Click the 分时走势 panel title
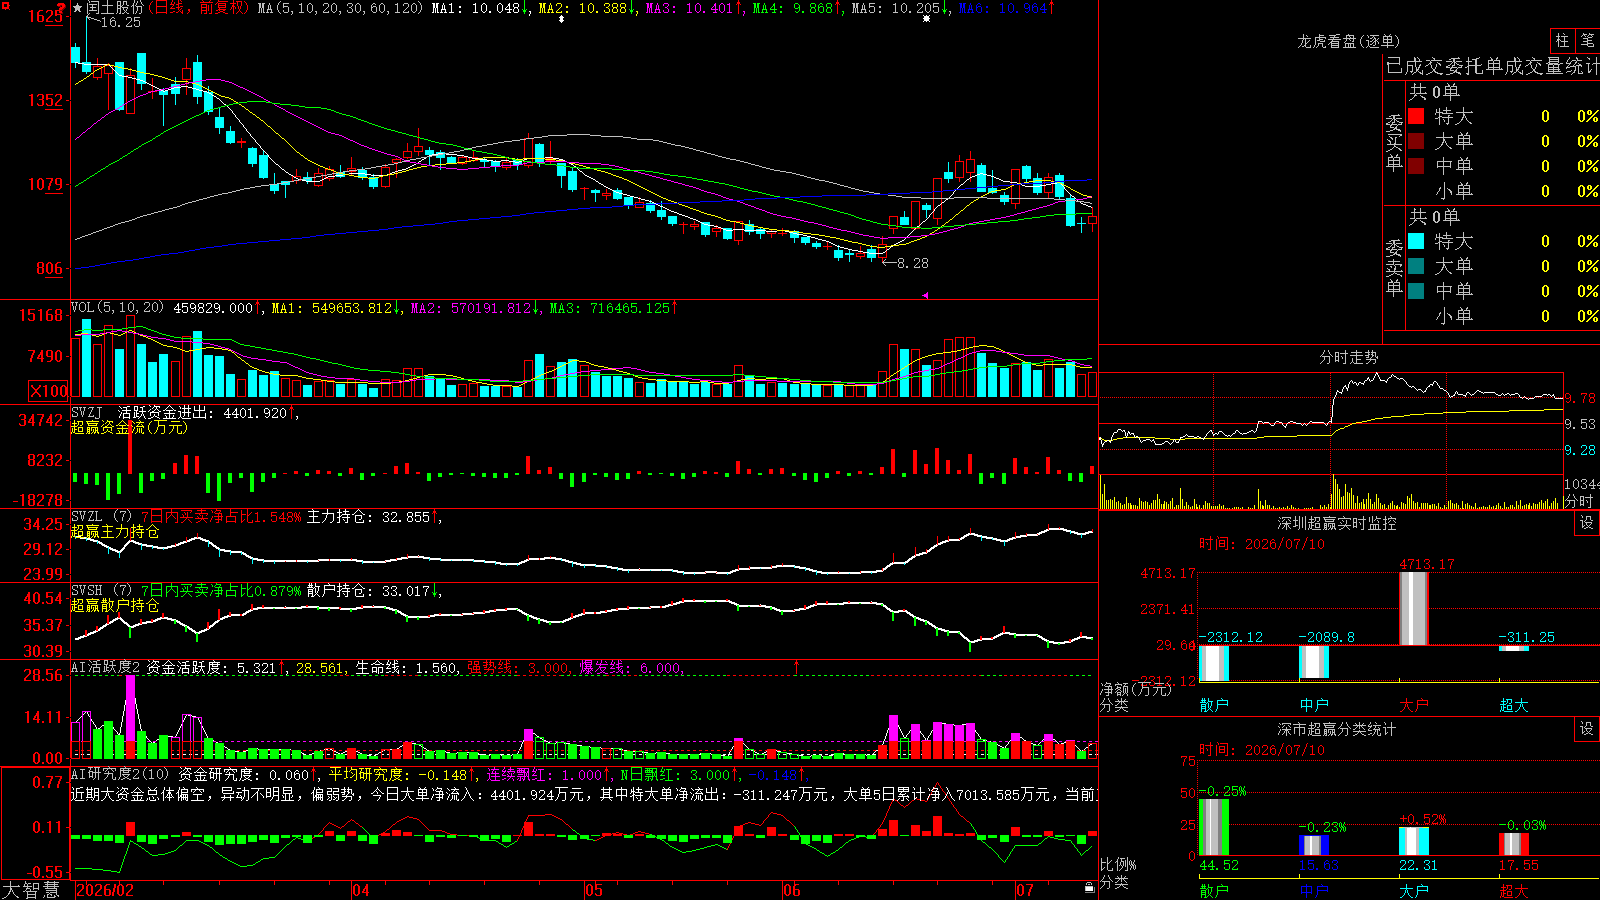Screen dimensions: 1600x900 [1348, 357]
